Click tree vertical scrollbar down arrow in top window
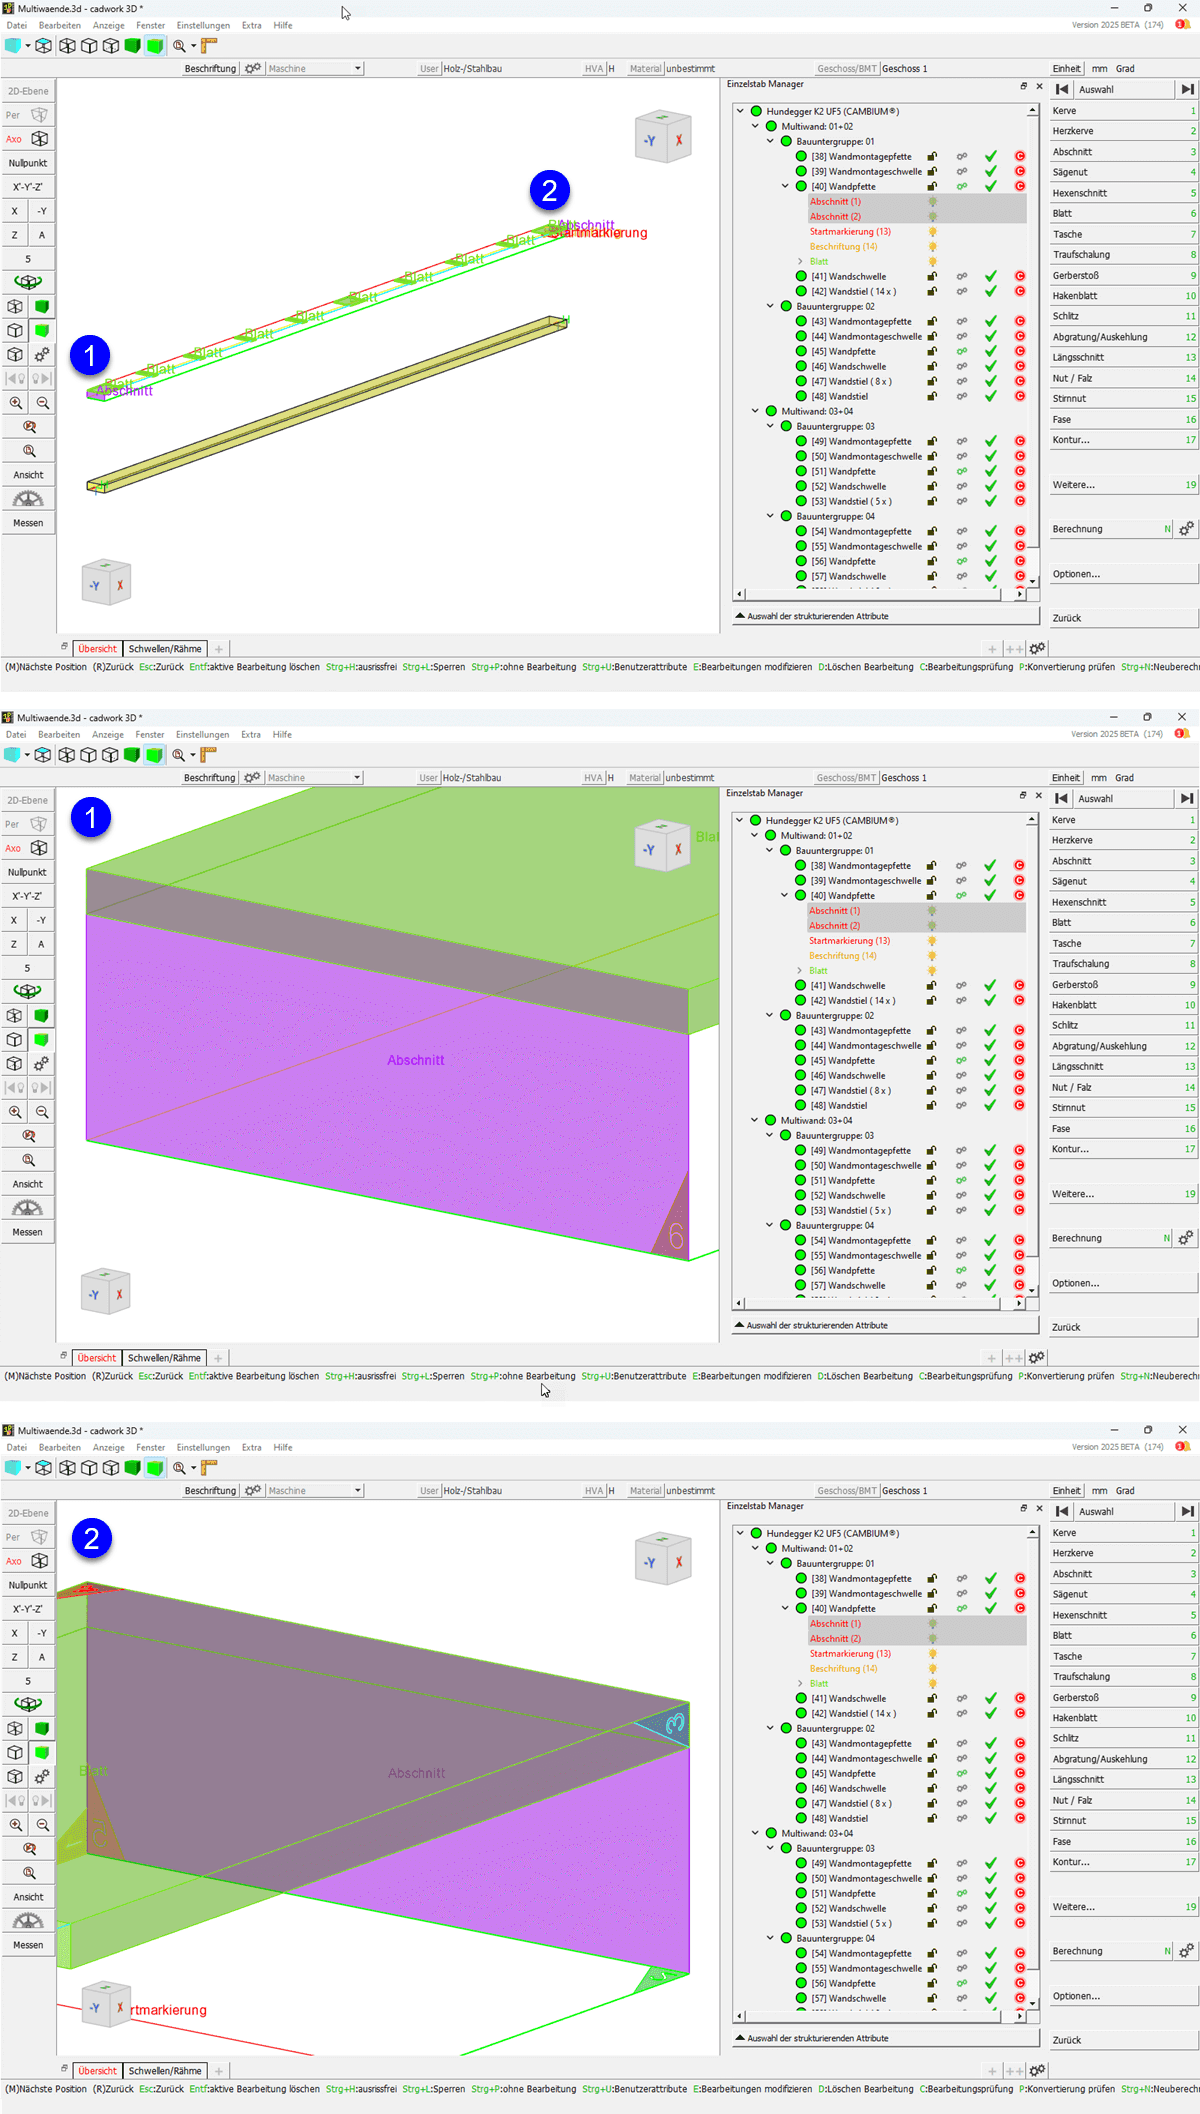This screenshot has width=1200, height=2114. click(1032, 581)
